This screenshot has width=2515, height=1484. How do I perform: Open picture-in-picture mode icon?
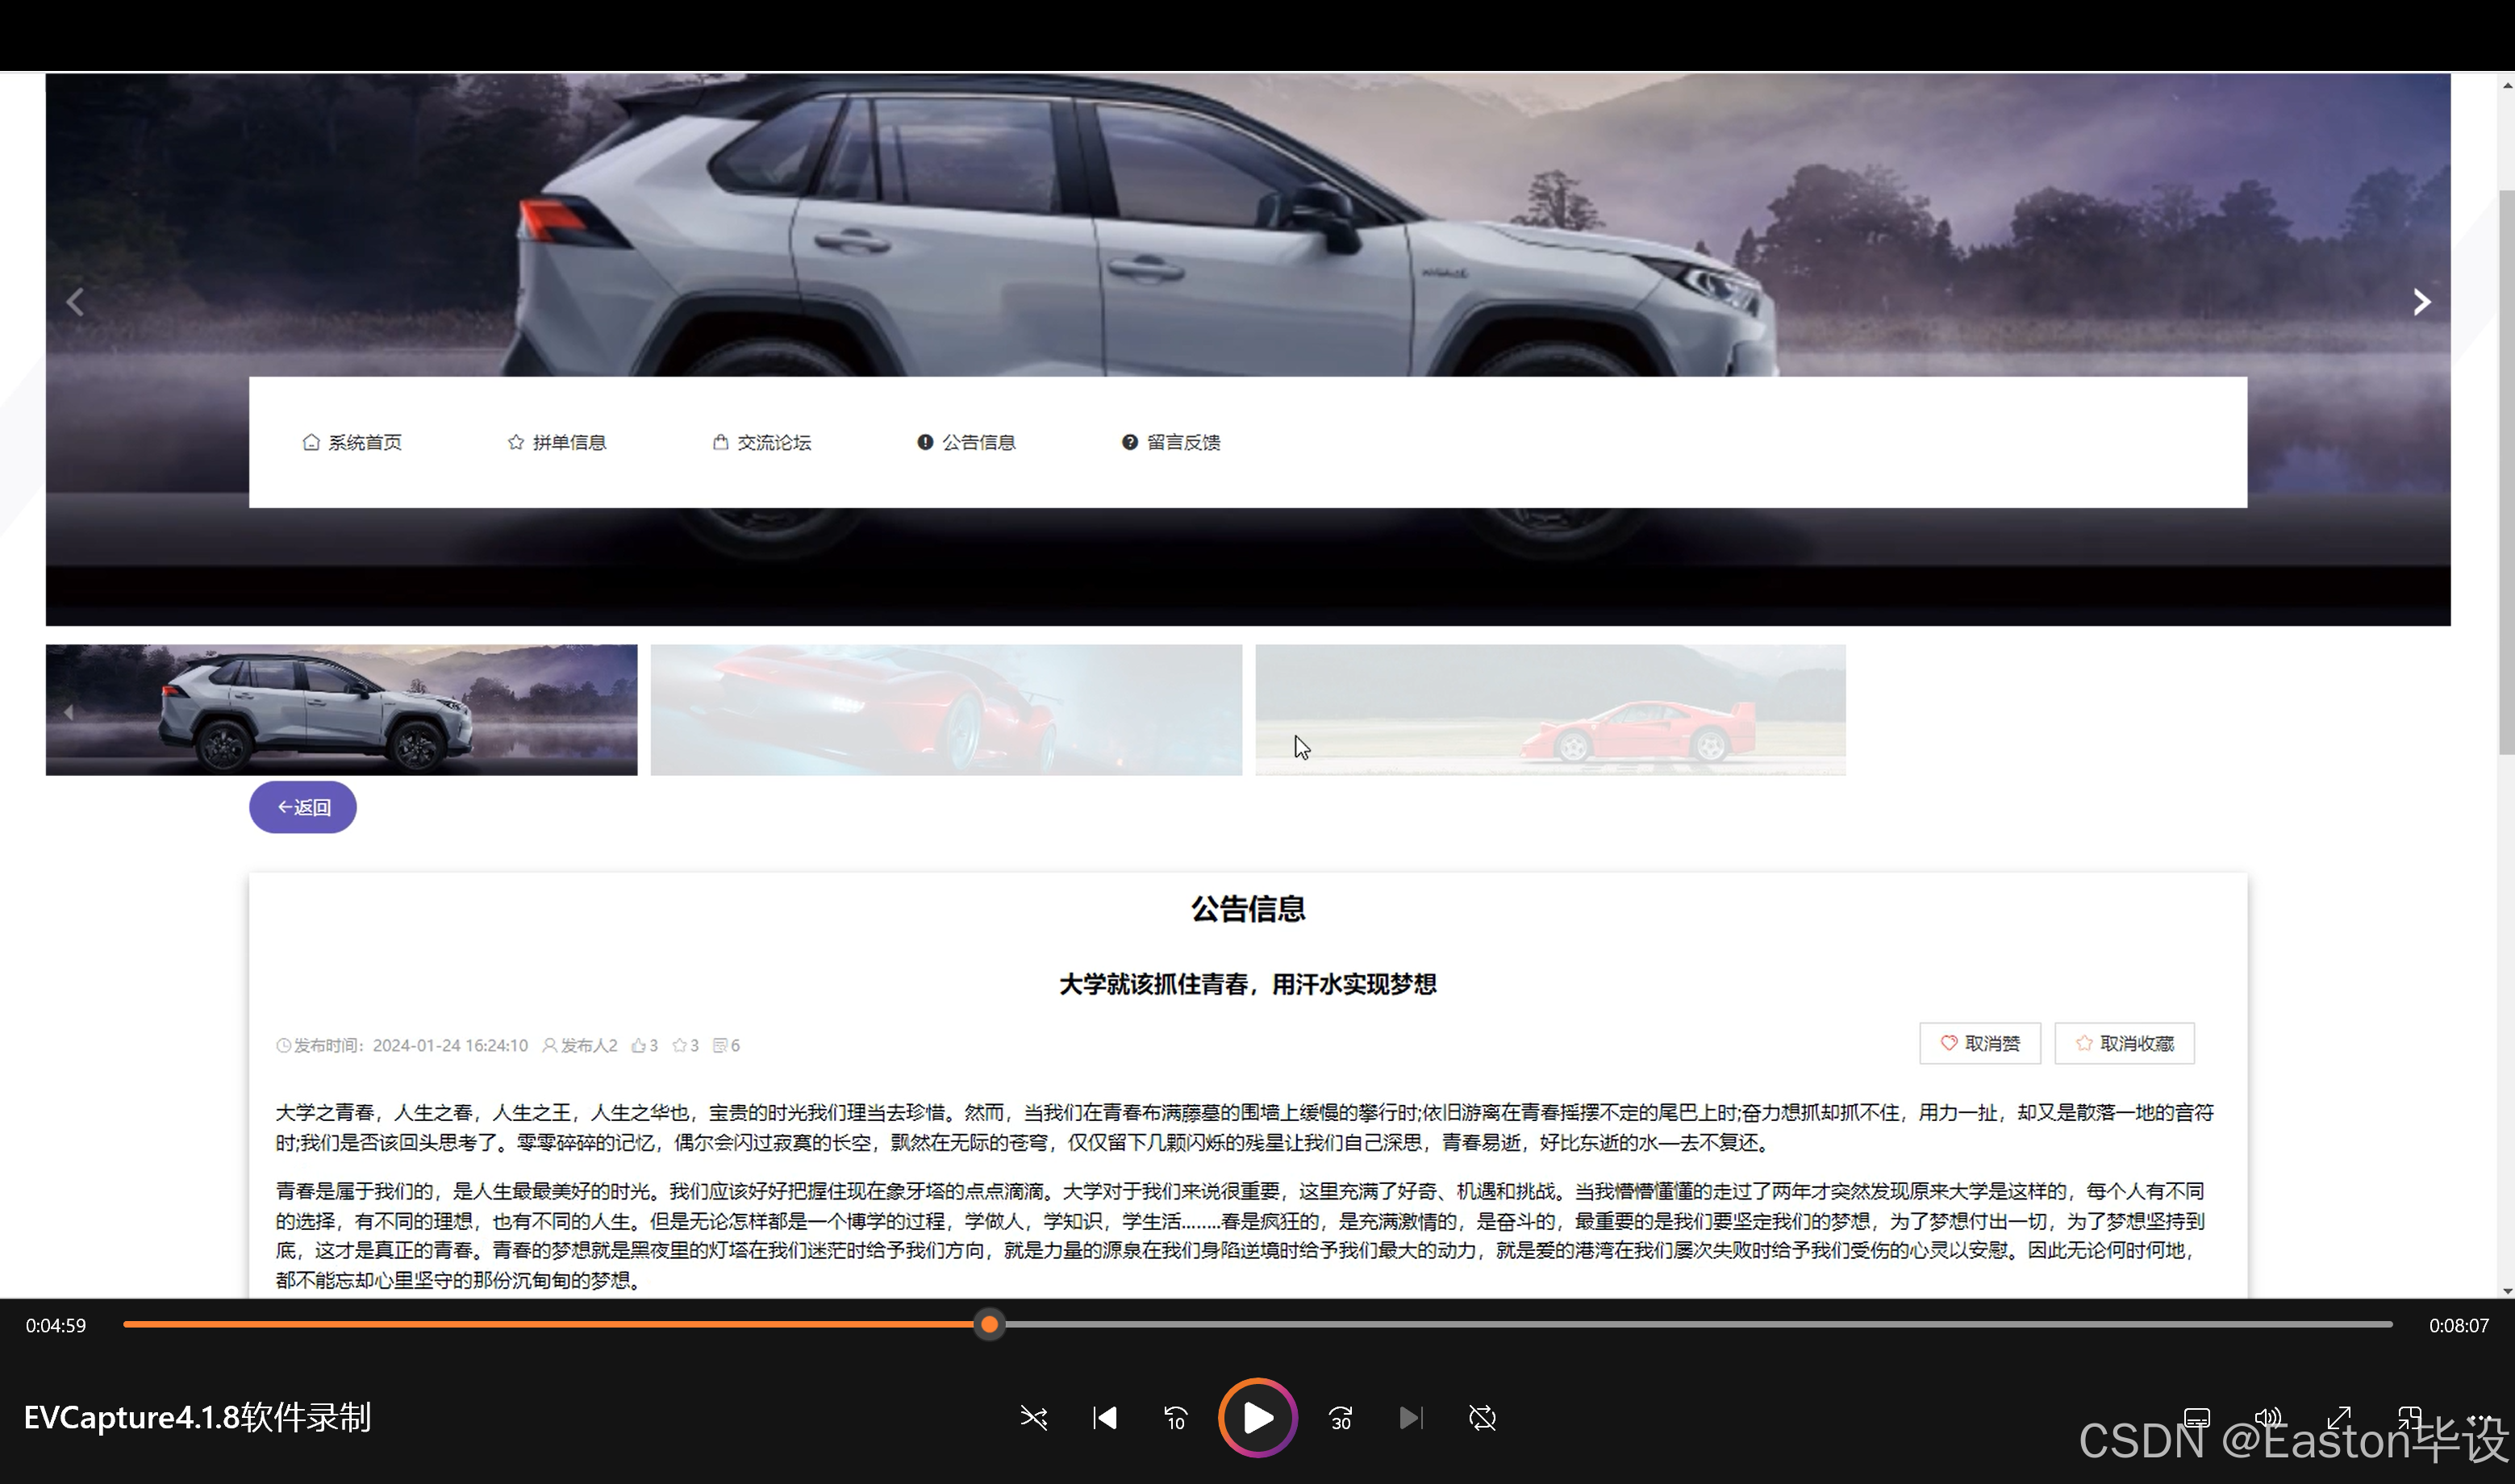[2412, 1417]
